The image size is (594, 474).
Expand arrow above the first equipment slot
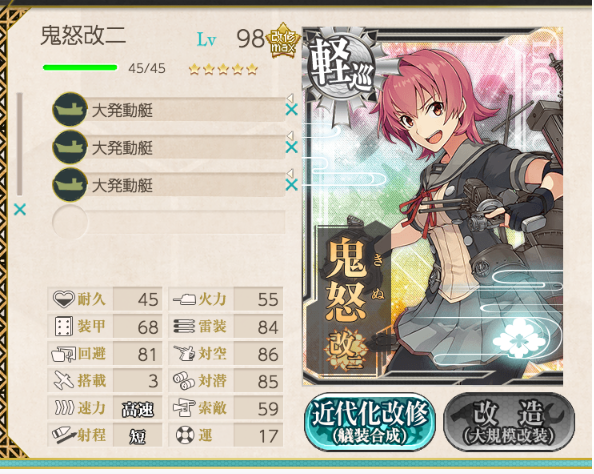tap(290, 98)
